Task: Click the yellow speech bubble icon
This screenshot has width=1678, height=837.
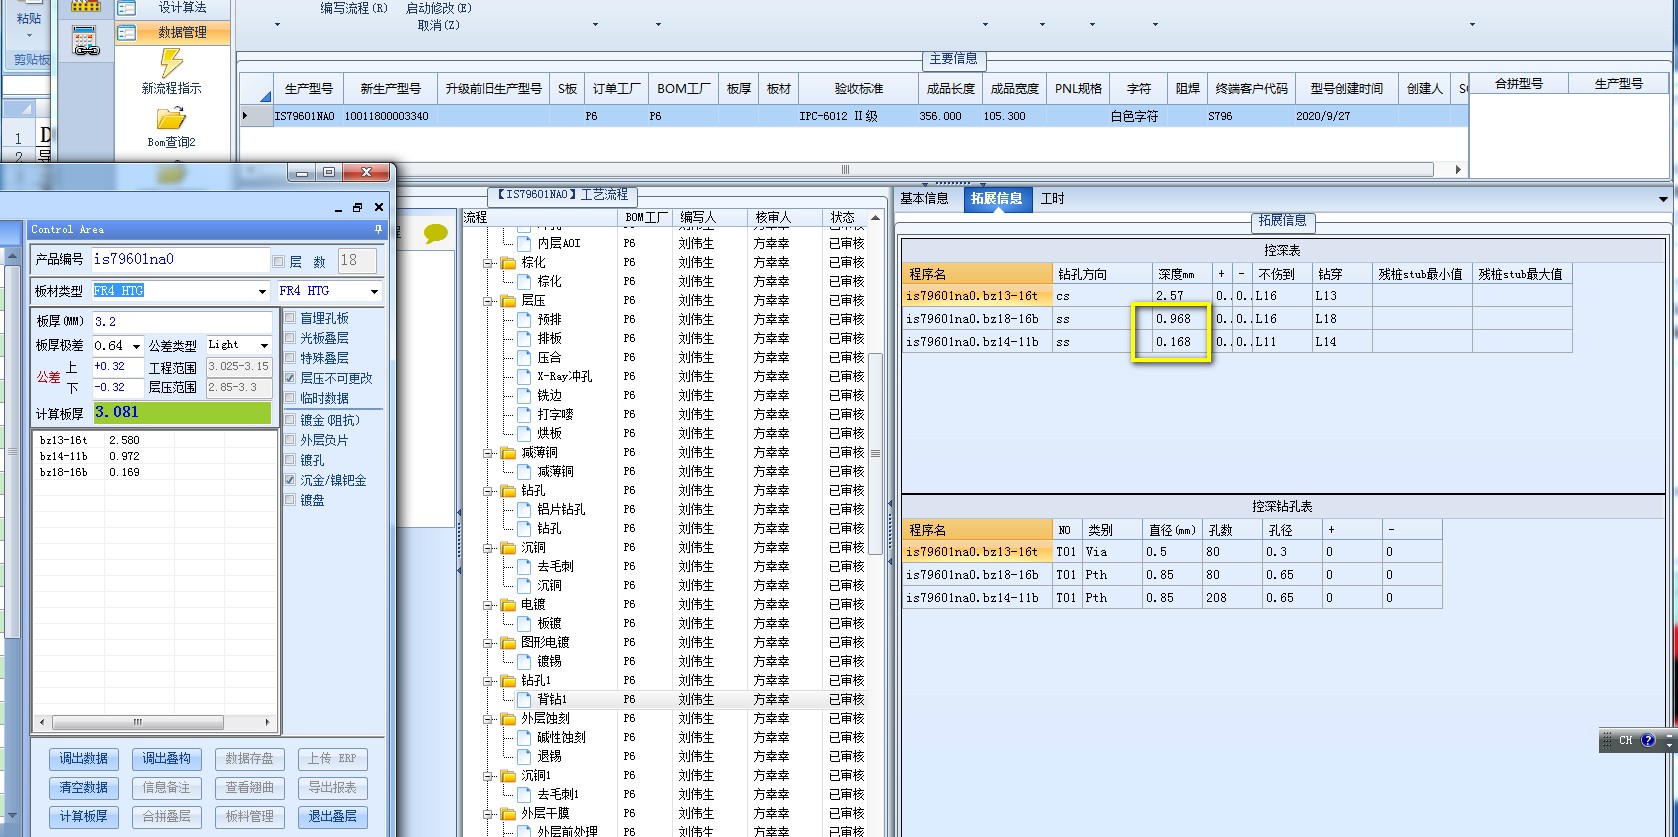Action: tap(436, 234)
